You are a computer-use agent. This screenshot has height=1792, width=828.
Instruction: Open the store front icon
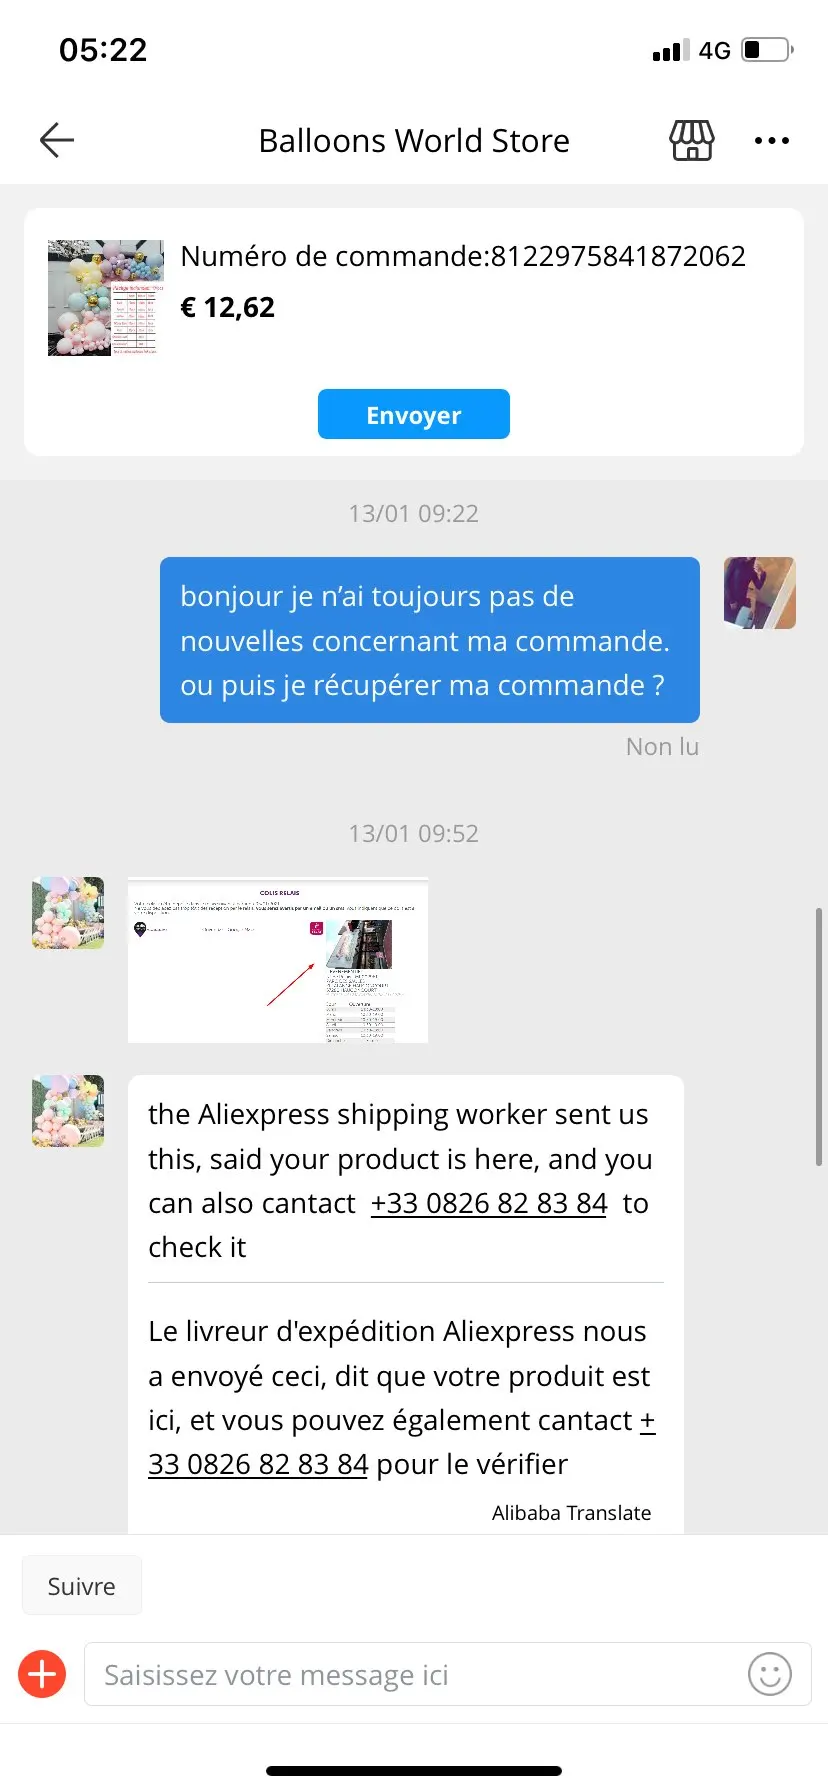(691, 140)
